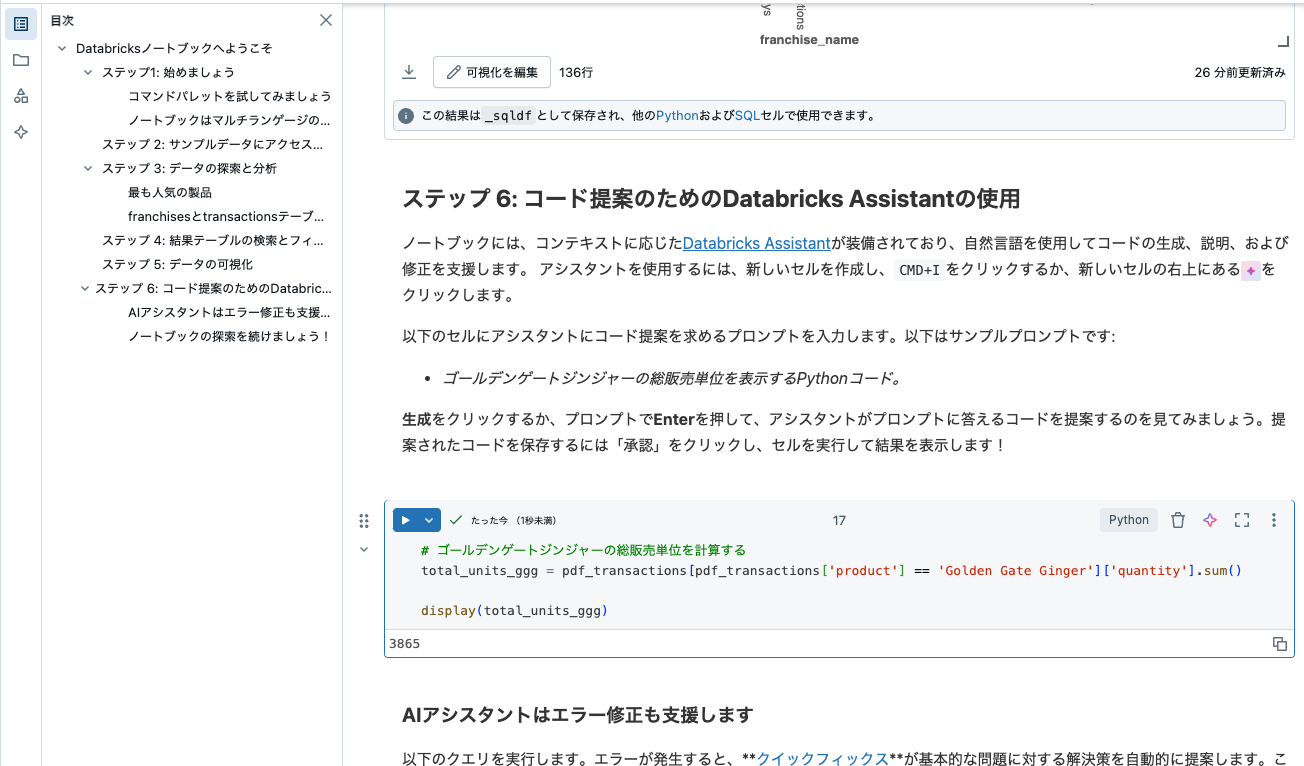Open the catalog schema browser icon

(21, 96)
